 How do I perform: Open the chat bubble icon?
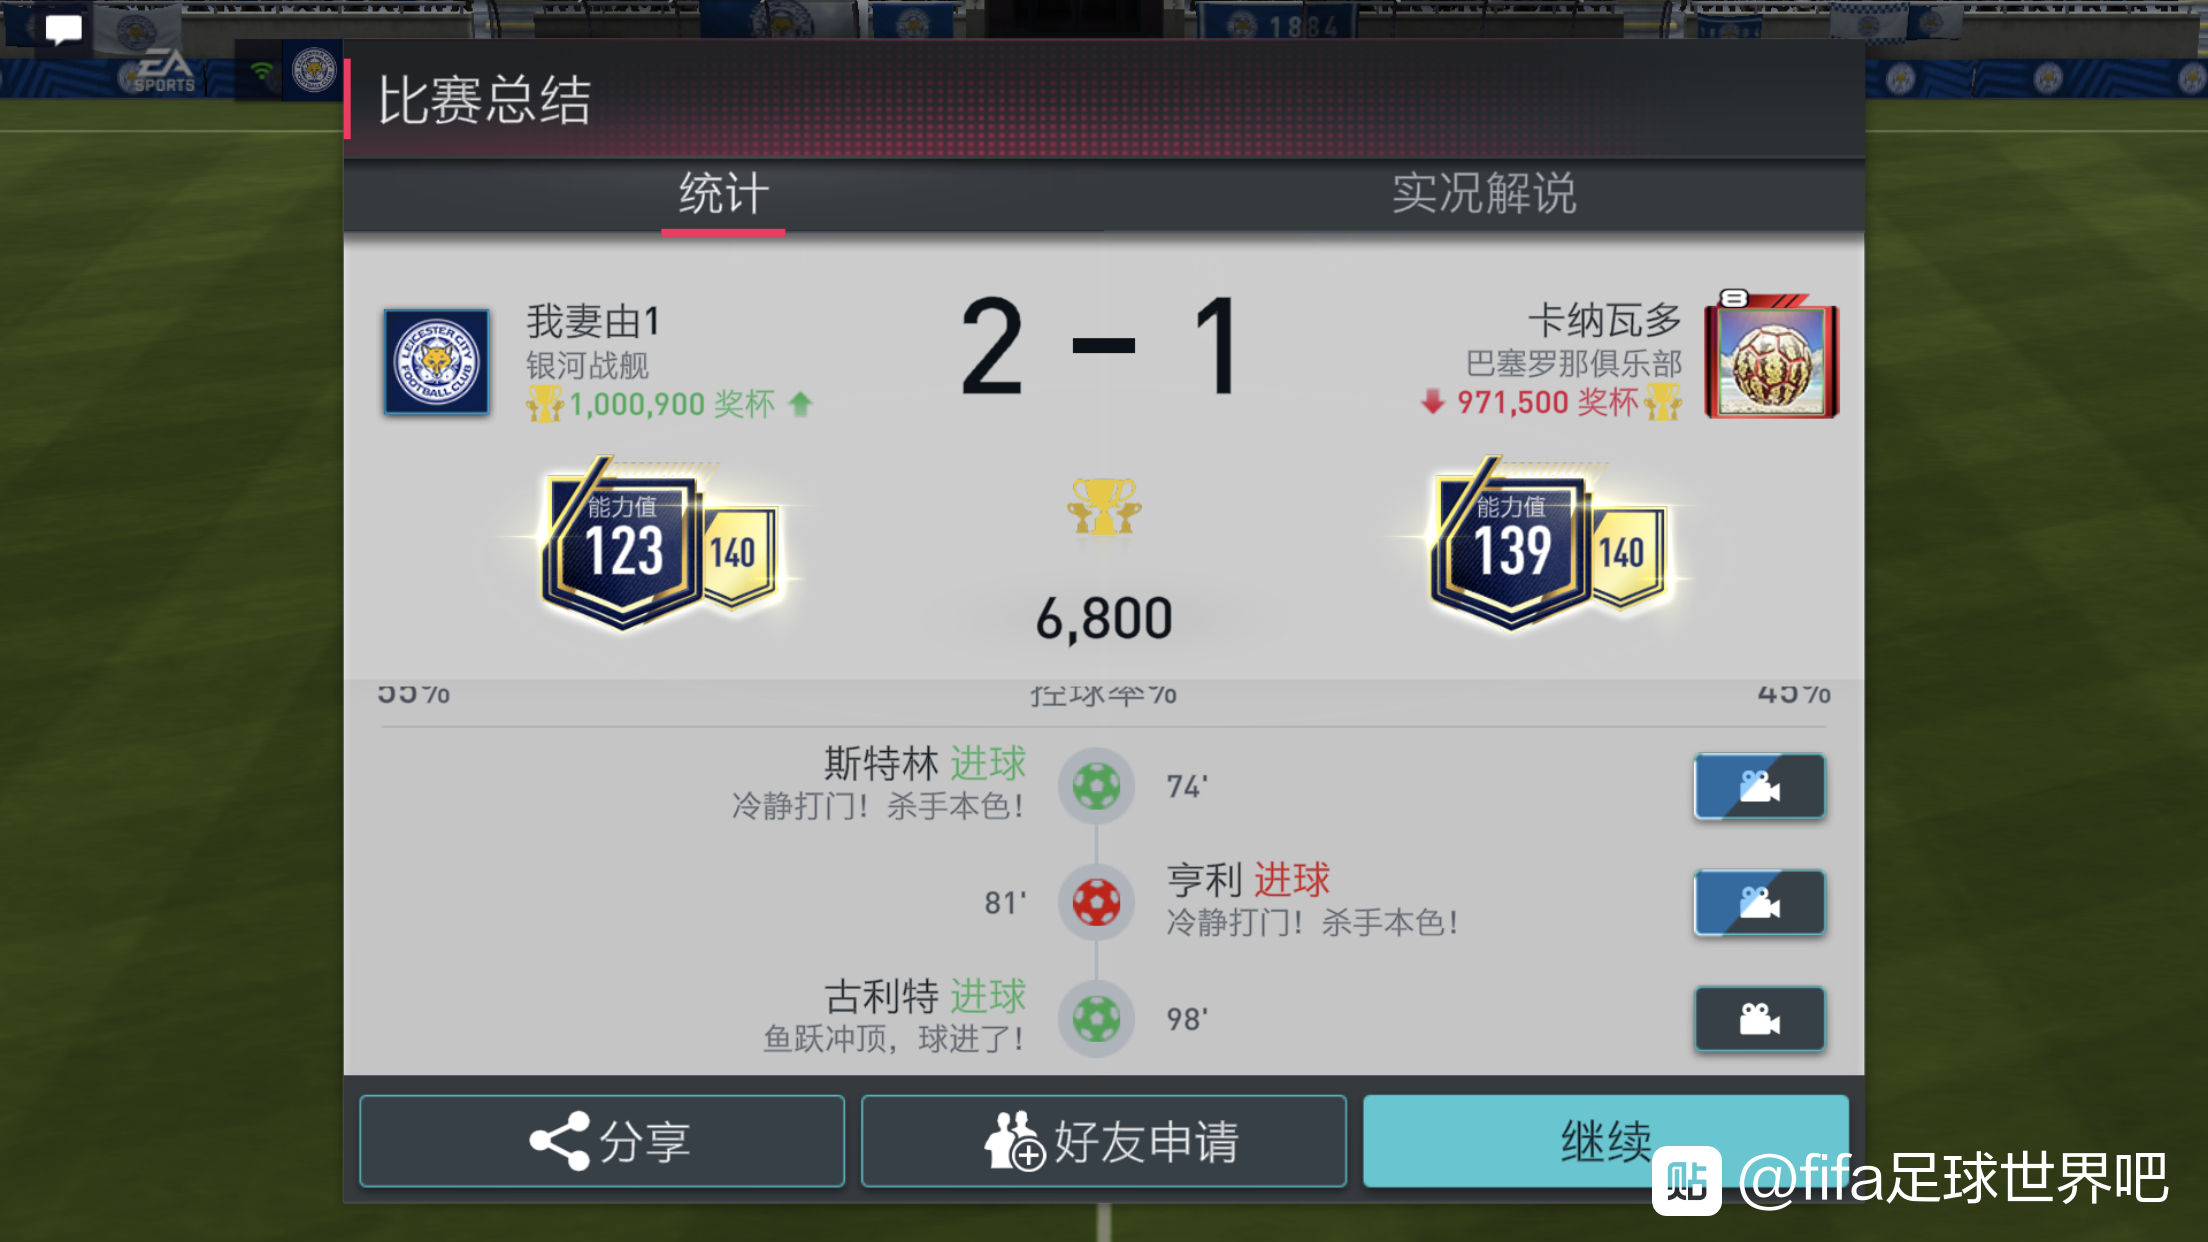point(63,30)
